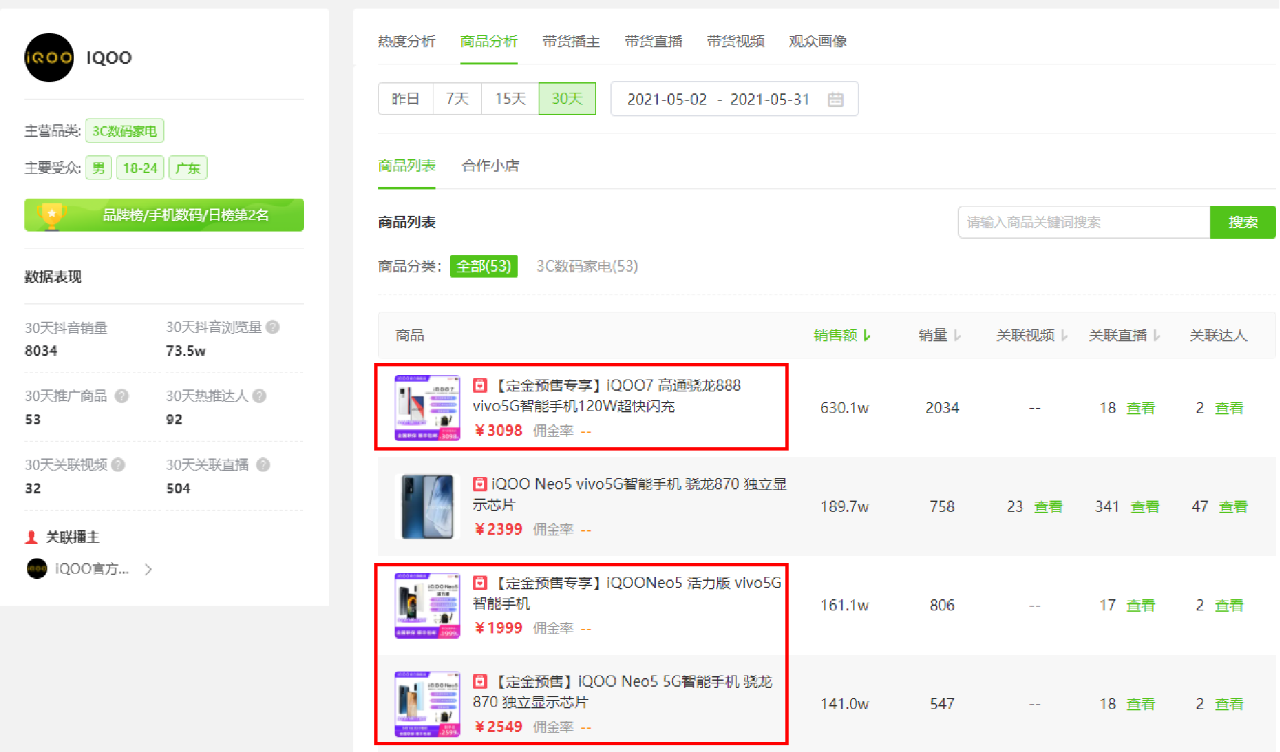This screenshot has width=1280, height=752.
Task: Click red shop icon of IQOO7 product
Action: 480,386
